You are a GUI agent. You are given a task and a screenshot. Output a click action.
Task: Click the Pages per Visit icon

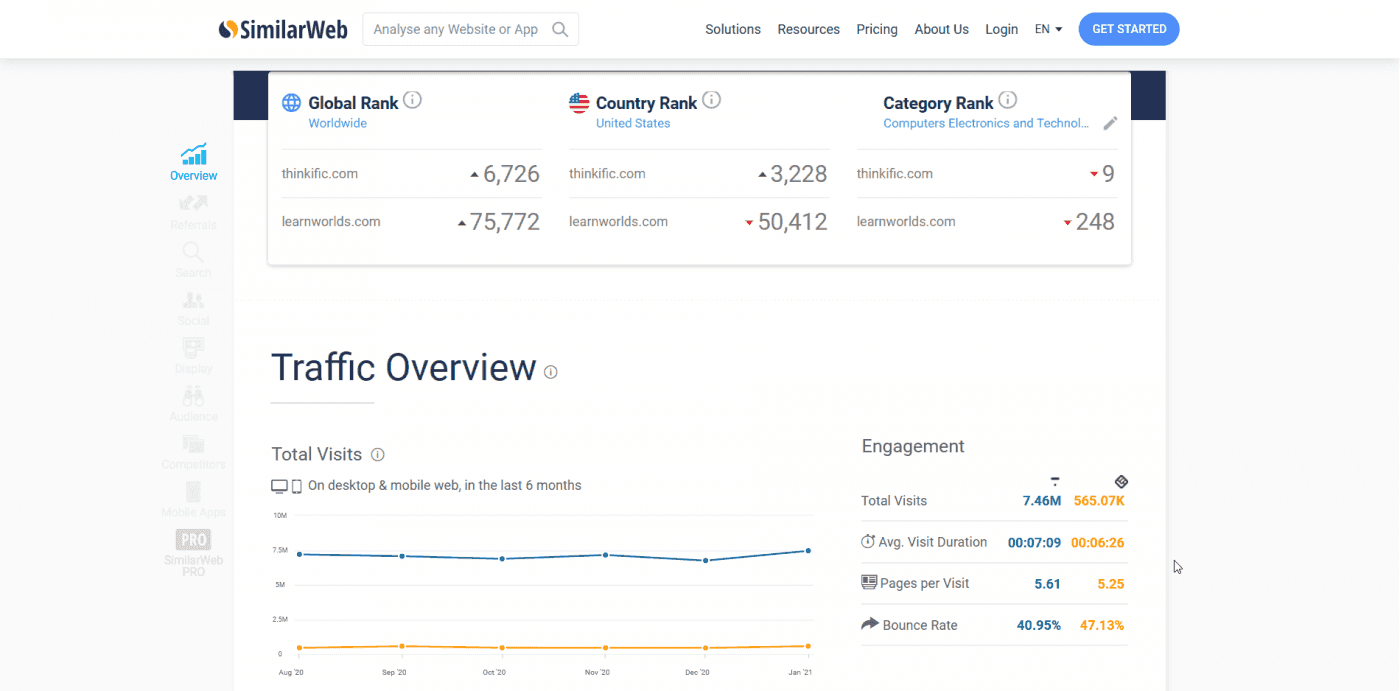coord(869,583)
